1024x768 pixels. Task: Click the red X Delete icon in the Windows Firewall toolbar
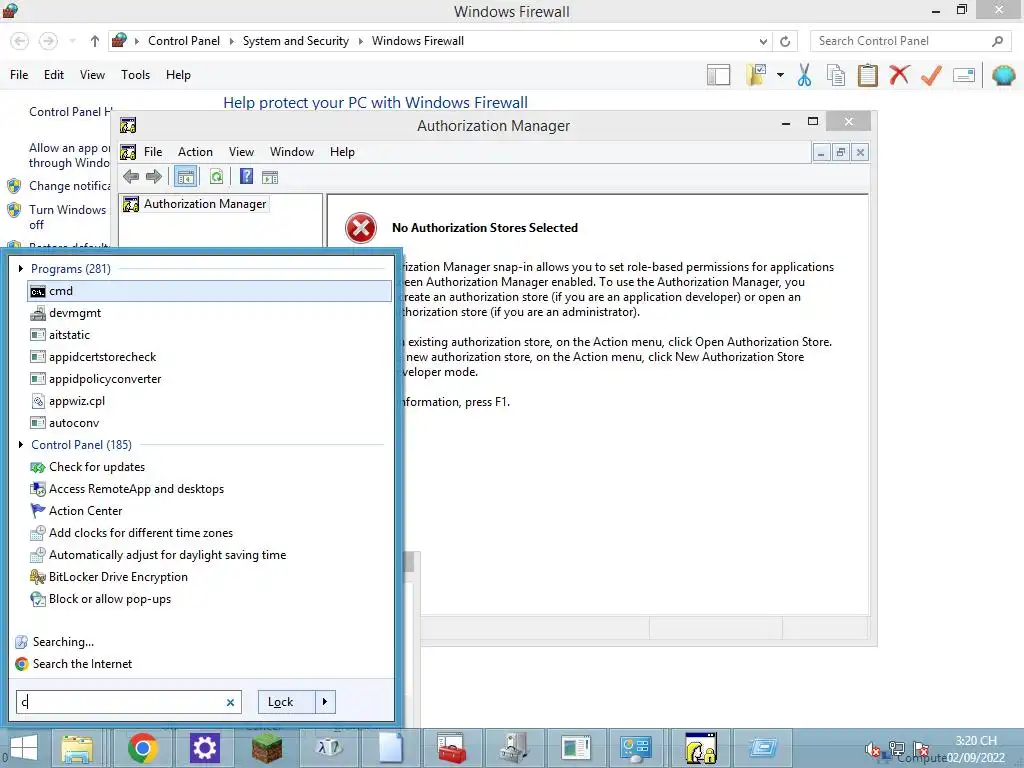click(x=899, y=75)
